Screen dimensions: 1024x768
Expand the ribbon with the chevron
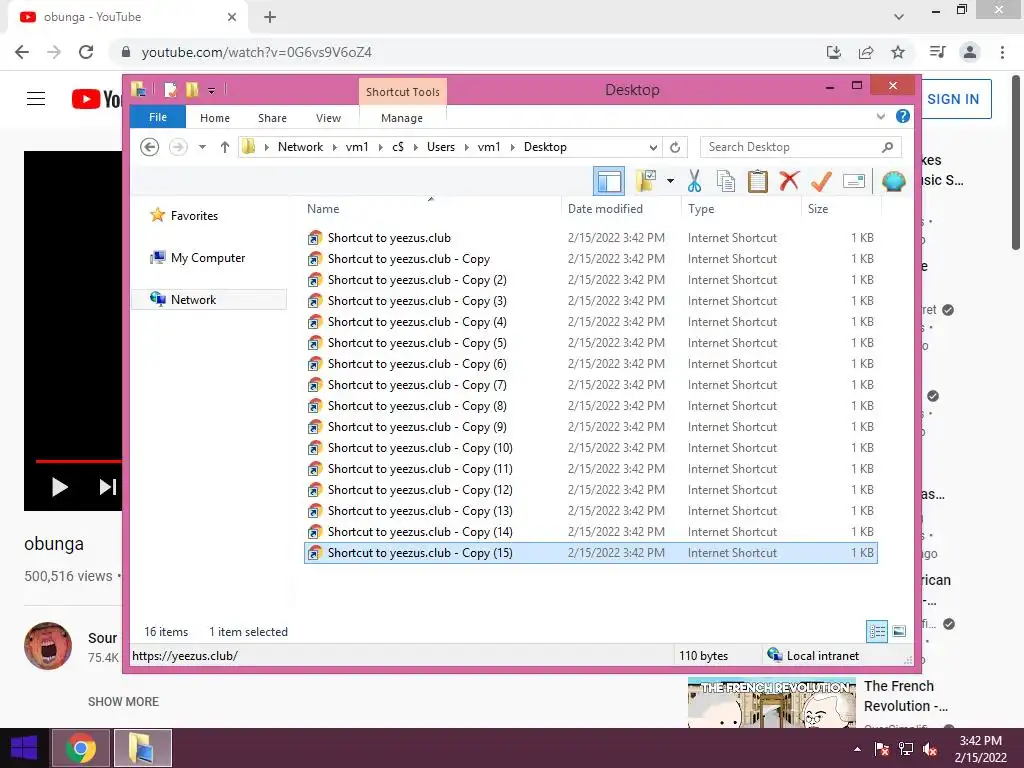point(880,117)
